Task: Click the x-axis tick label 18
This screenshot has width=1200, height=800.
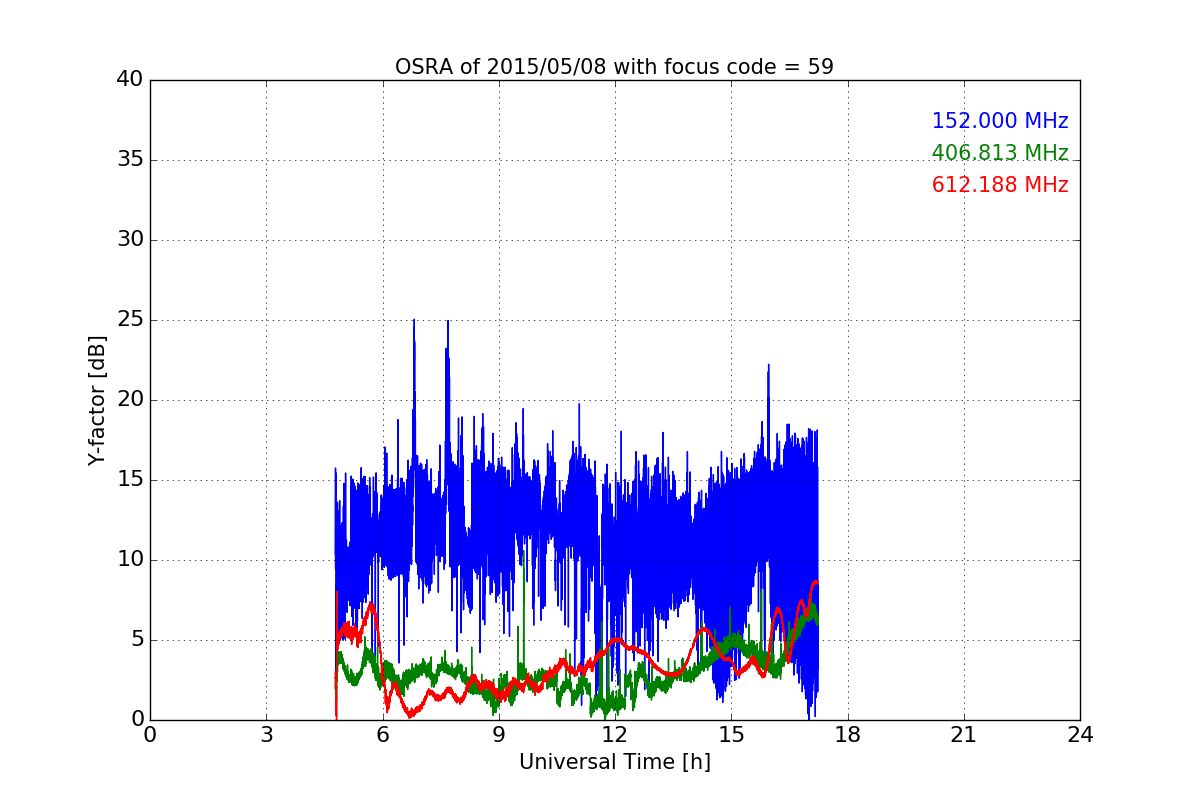Action: coord(848,735)
